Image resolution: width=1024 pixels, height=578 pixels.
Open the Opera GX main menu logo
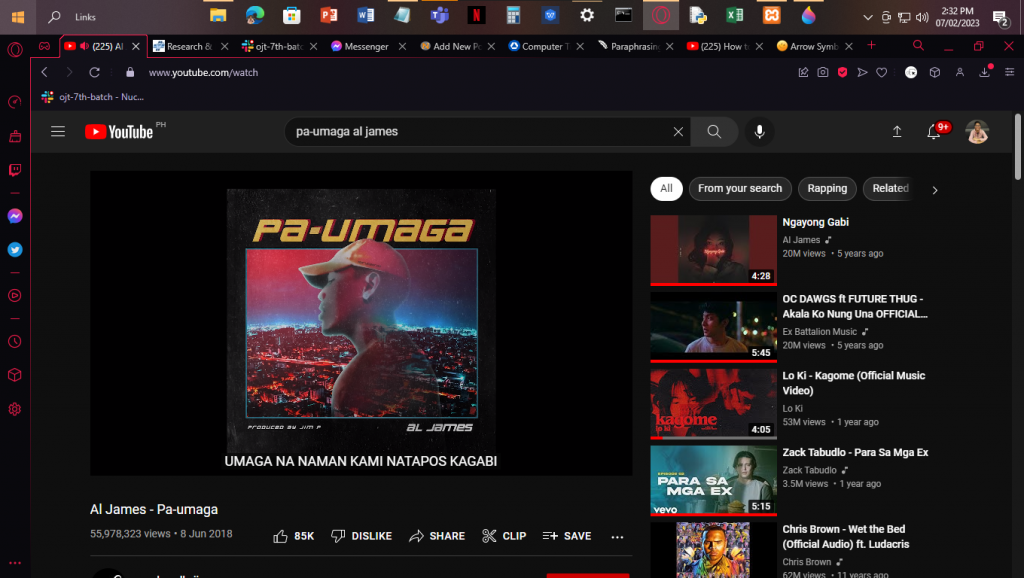[x=14, y=50]
